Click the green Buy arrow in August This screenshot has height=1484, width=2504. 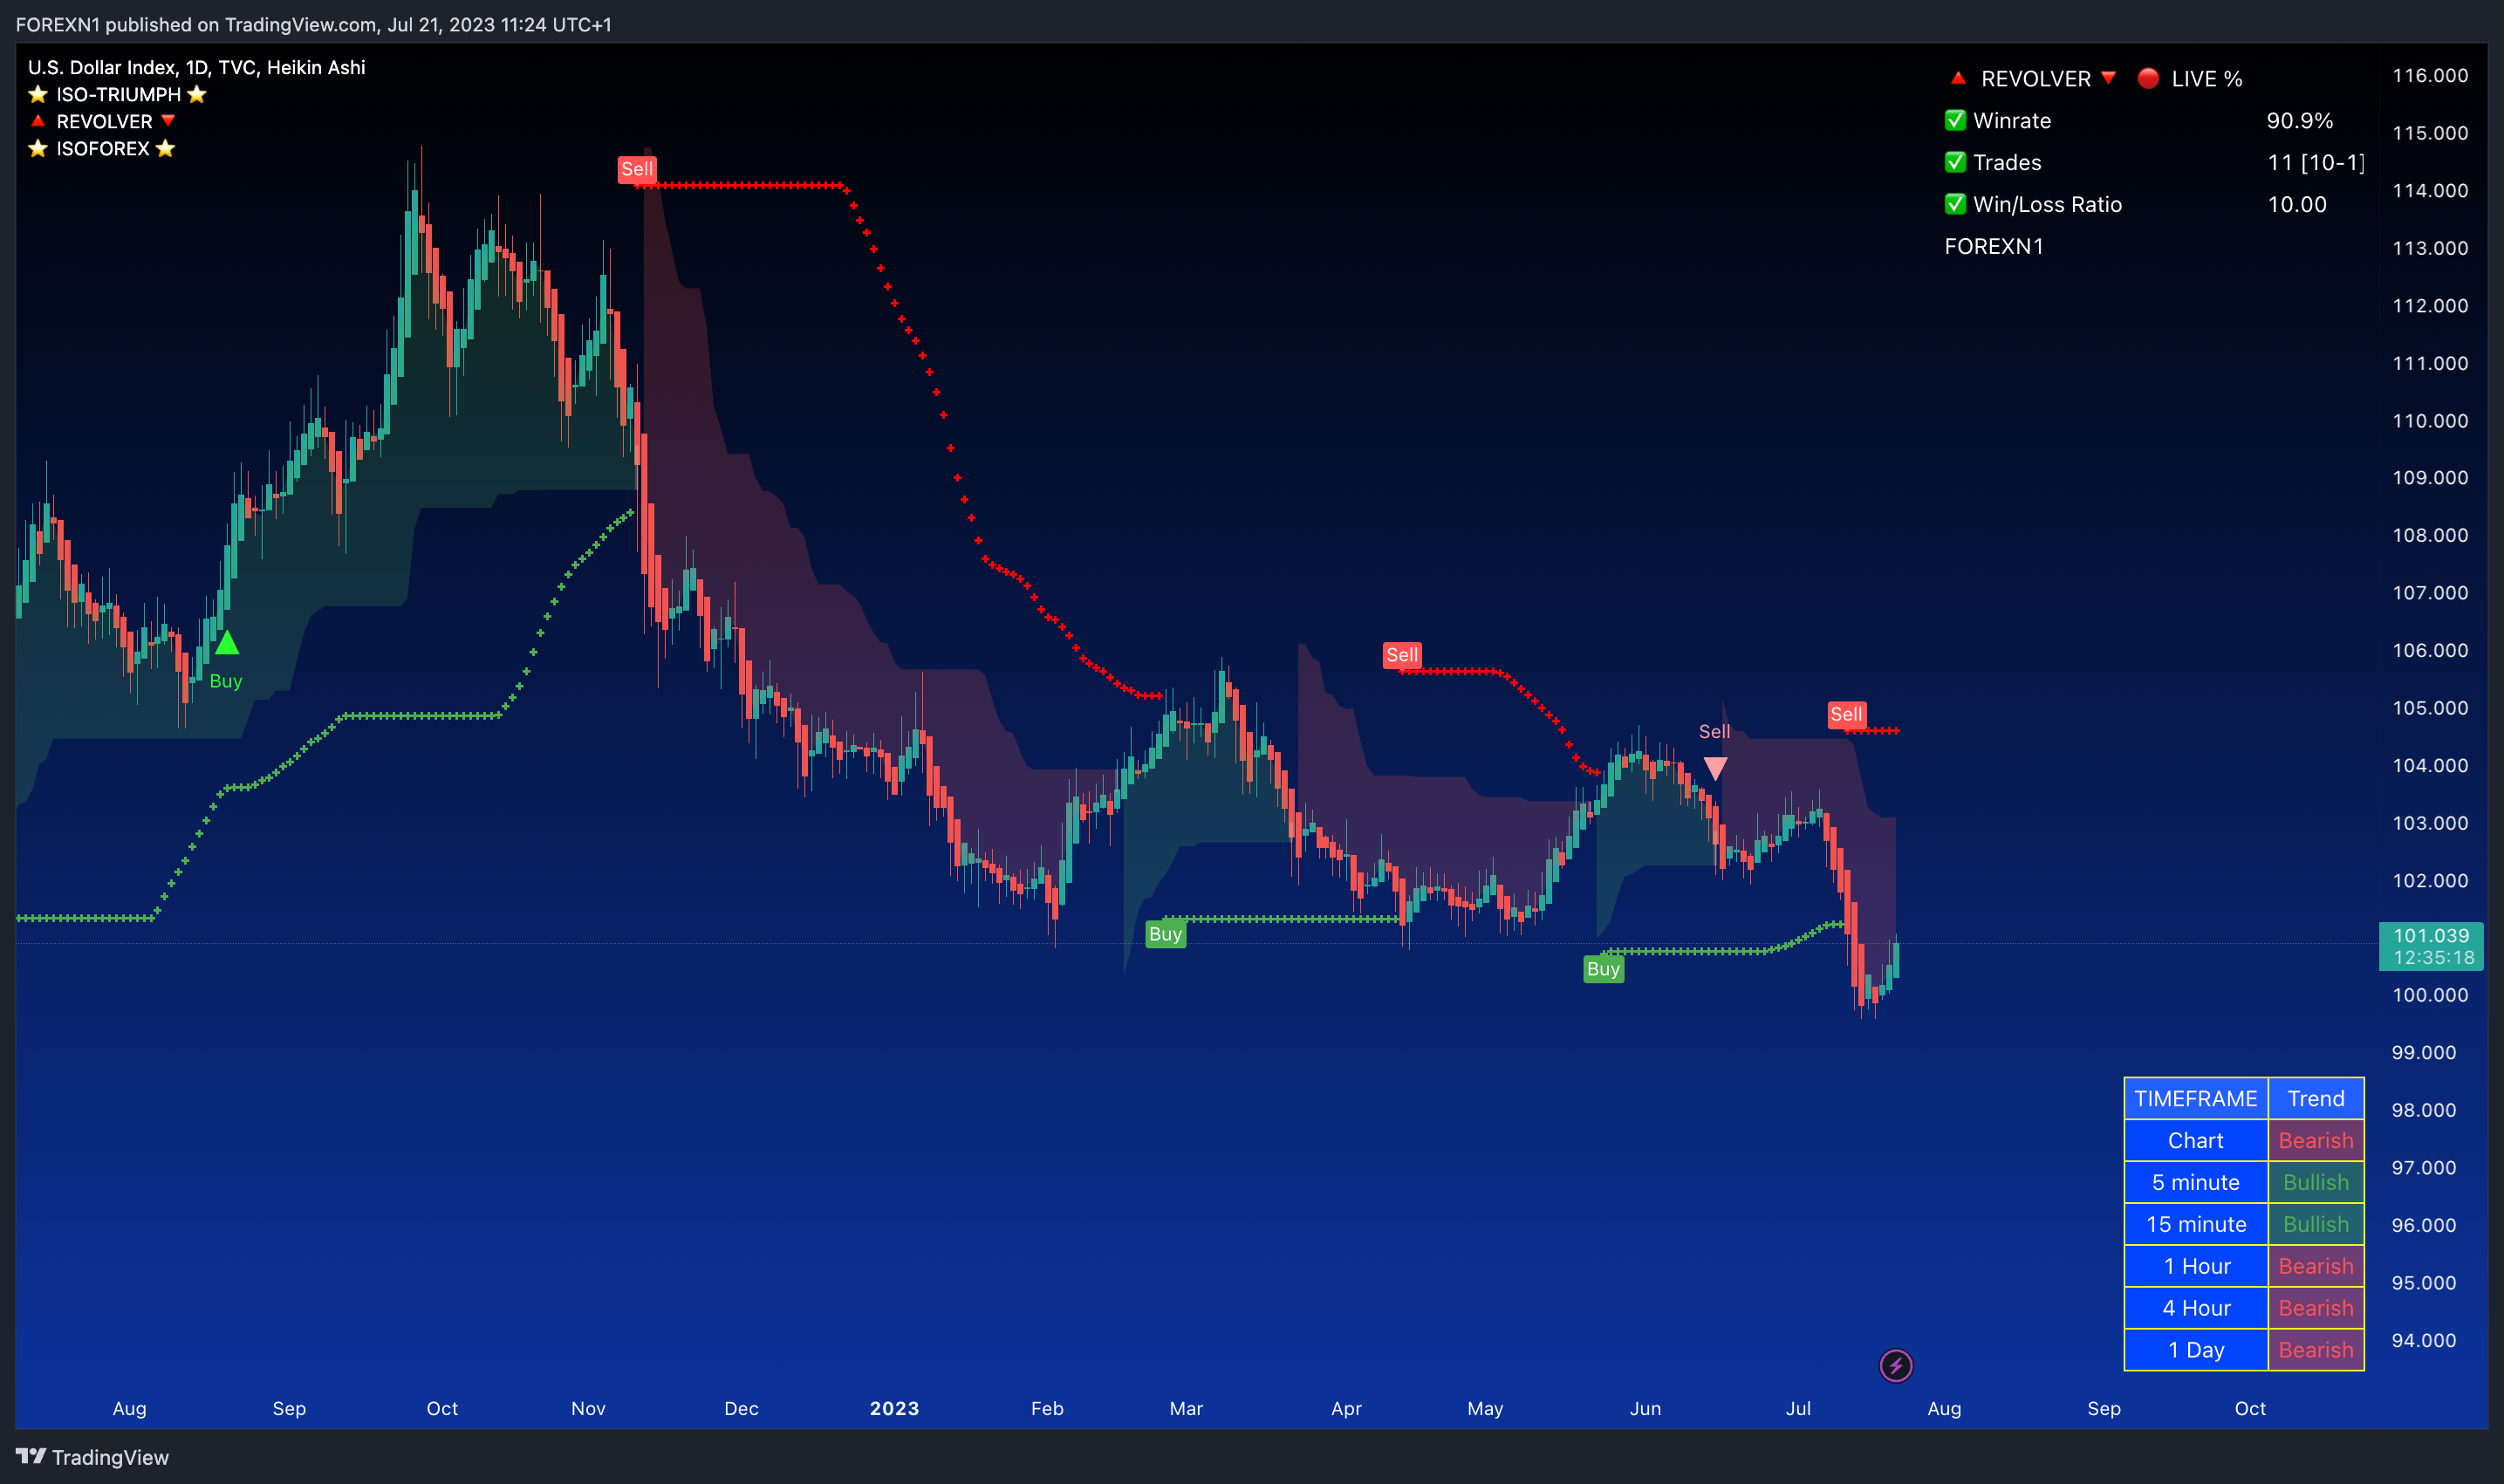227,642
